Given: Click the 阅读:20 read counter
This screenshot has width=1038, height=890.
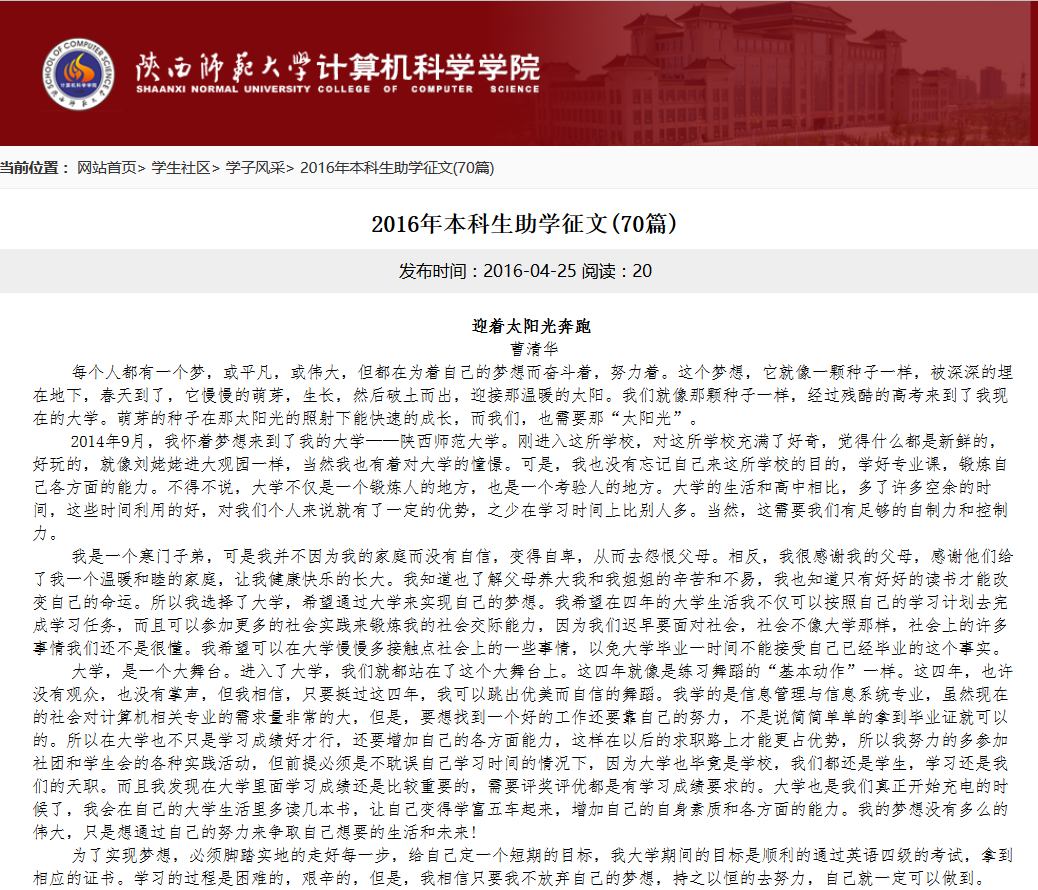Looking at the screenshot, I should (x=625, y=271).
